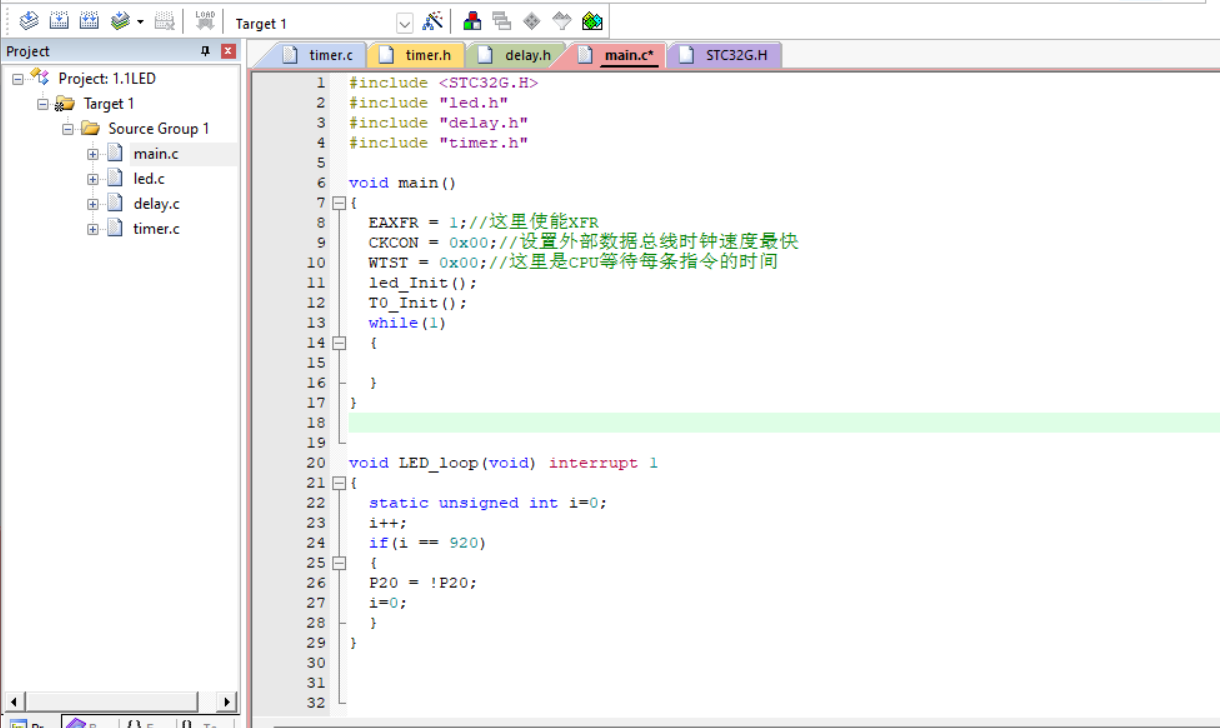The width and height of the screenshot is (1220, 728).
Task: Click the Manage Run-Time Environment diamond icon
Action: 532,21
